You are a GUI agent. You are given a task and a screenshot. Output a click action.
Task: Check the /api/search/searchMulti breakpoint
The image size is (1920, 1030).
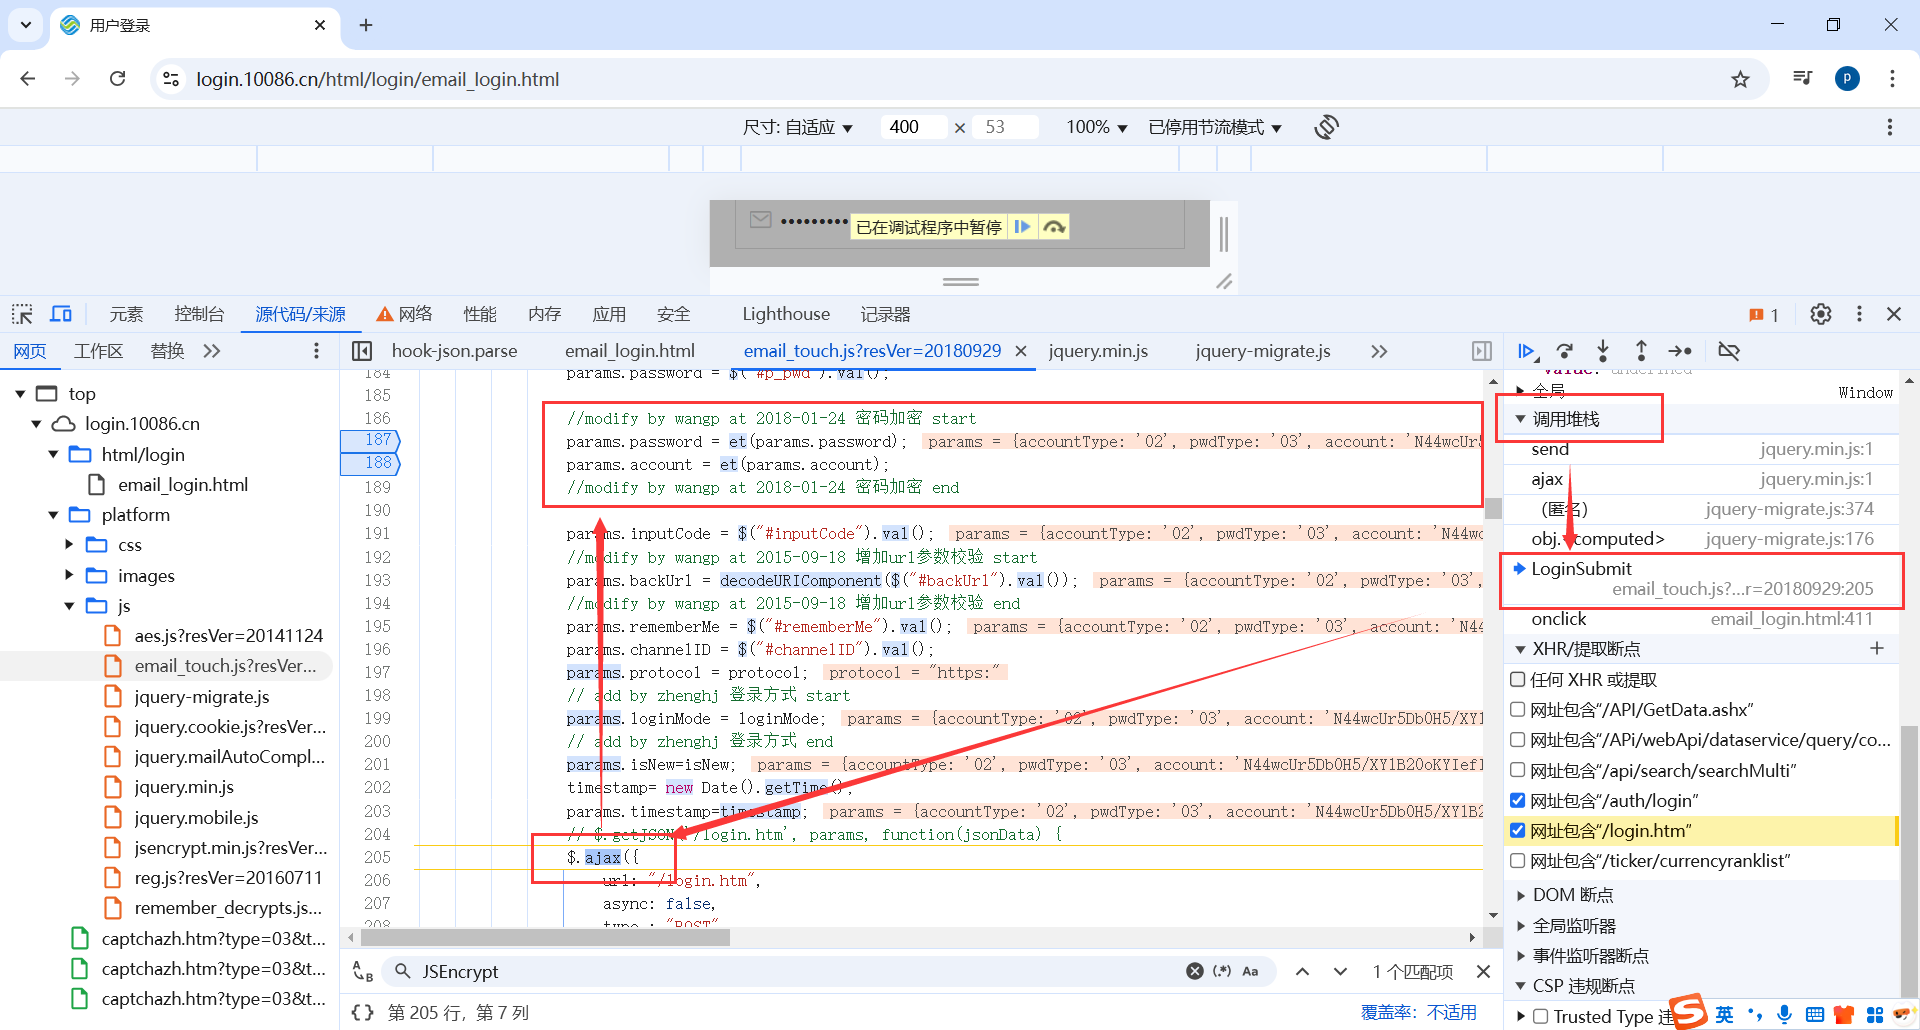1518,770
